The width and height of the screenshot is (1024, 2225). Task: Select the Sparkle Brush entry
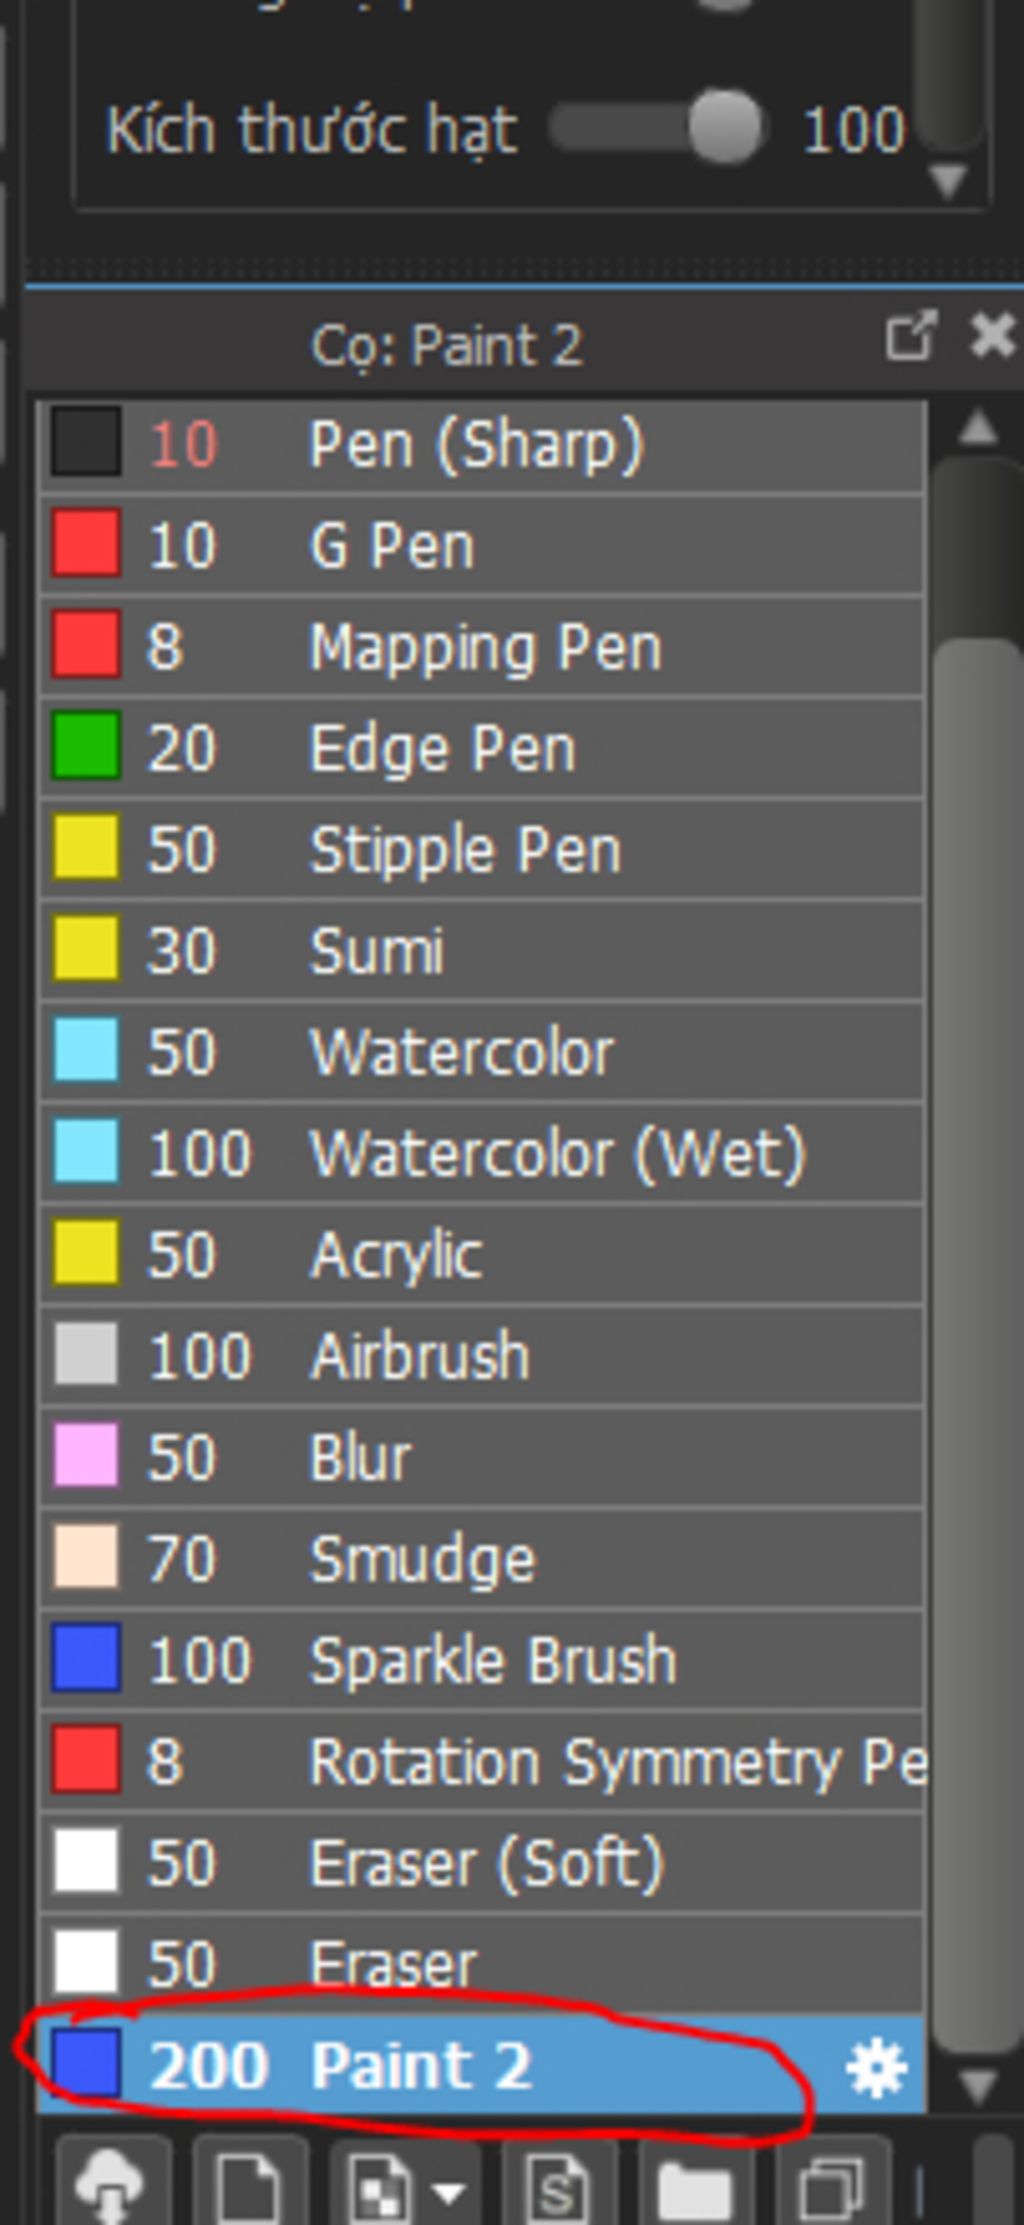click(x=481, y=1659)
